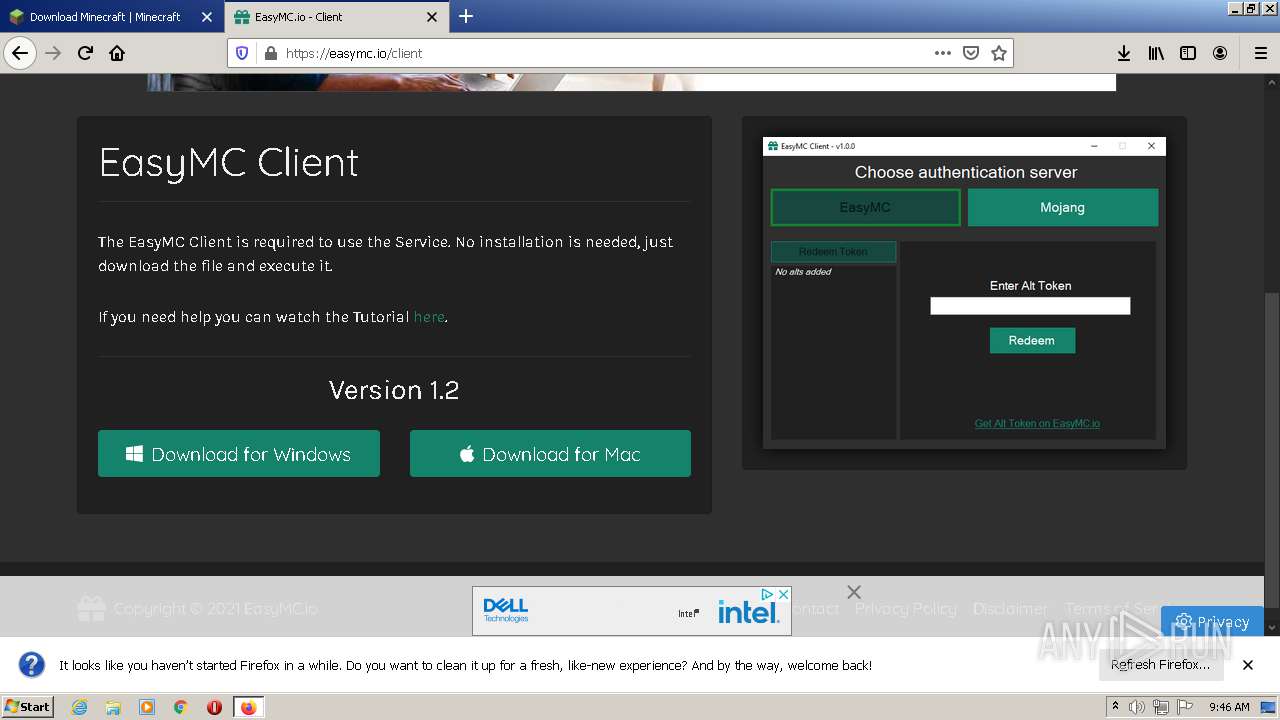Viewport: 1280px width, 720px height.
Task: Open the Disclaimer footer link
Action: pyautogui.click(x=1010, y=608)
